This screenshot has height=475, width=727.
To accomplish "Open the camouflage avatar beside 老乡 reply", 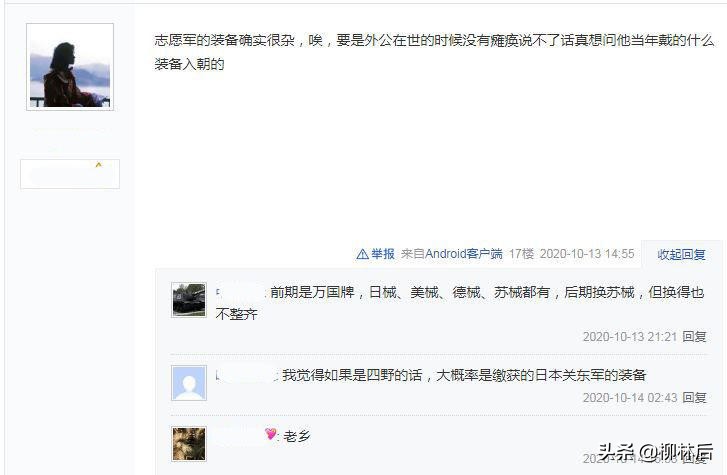I will (x=189, y=444).
